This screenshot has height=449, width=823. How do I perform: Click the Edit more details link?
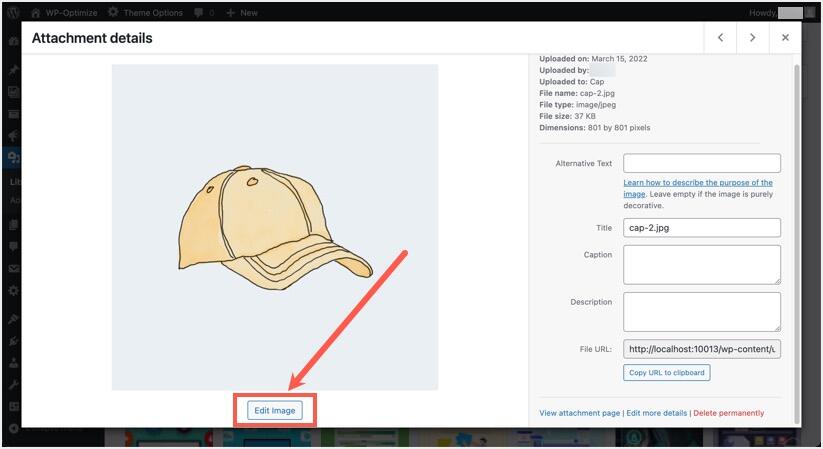click(656, 413)
